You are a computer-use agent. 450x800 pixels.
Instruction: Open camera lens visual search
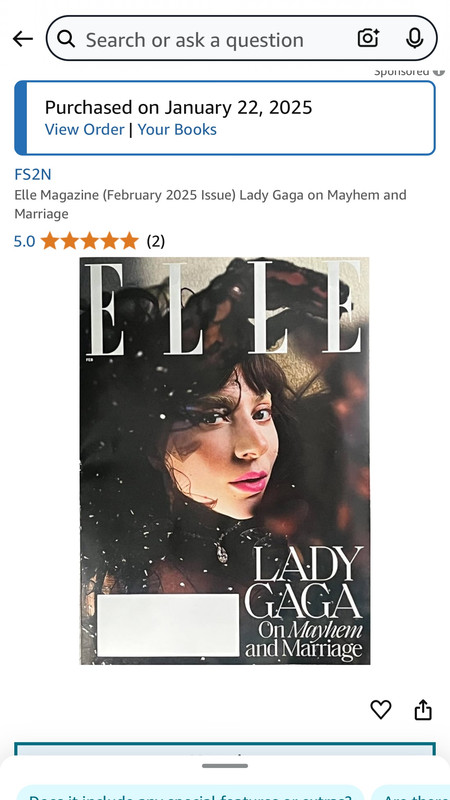click(368, 38)
